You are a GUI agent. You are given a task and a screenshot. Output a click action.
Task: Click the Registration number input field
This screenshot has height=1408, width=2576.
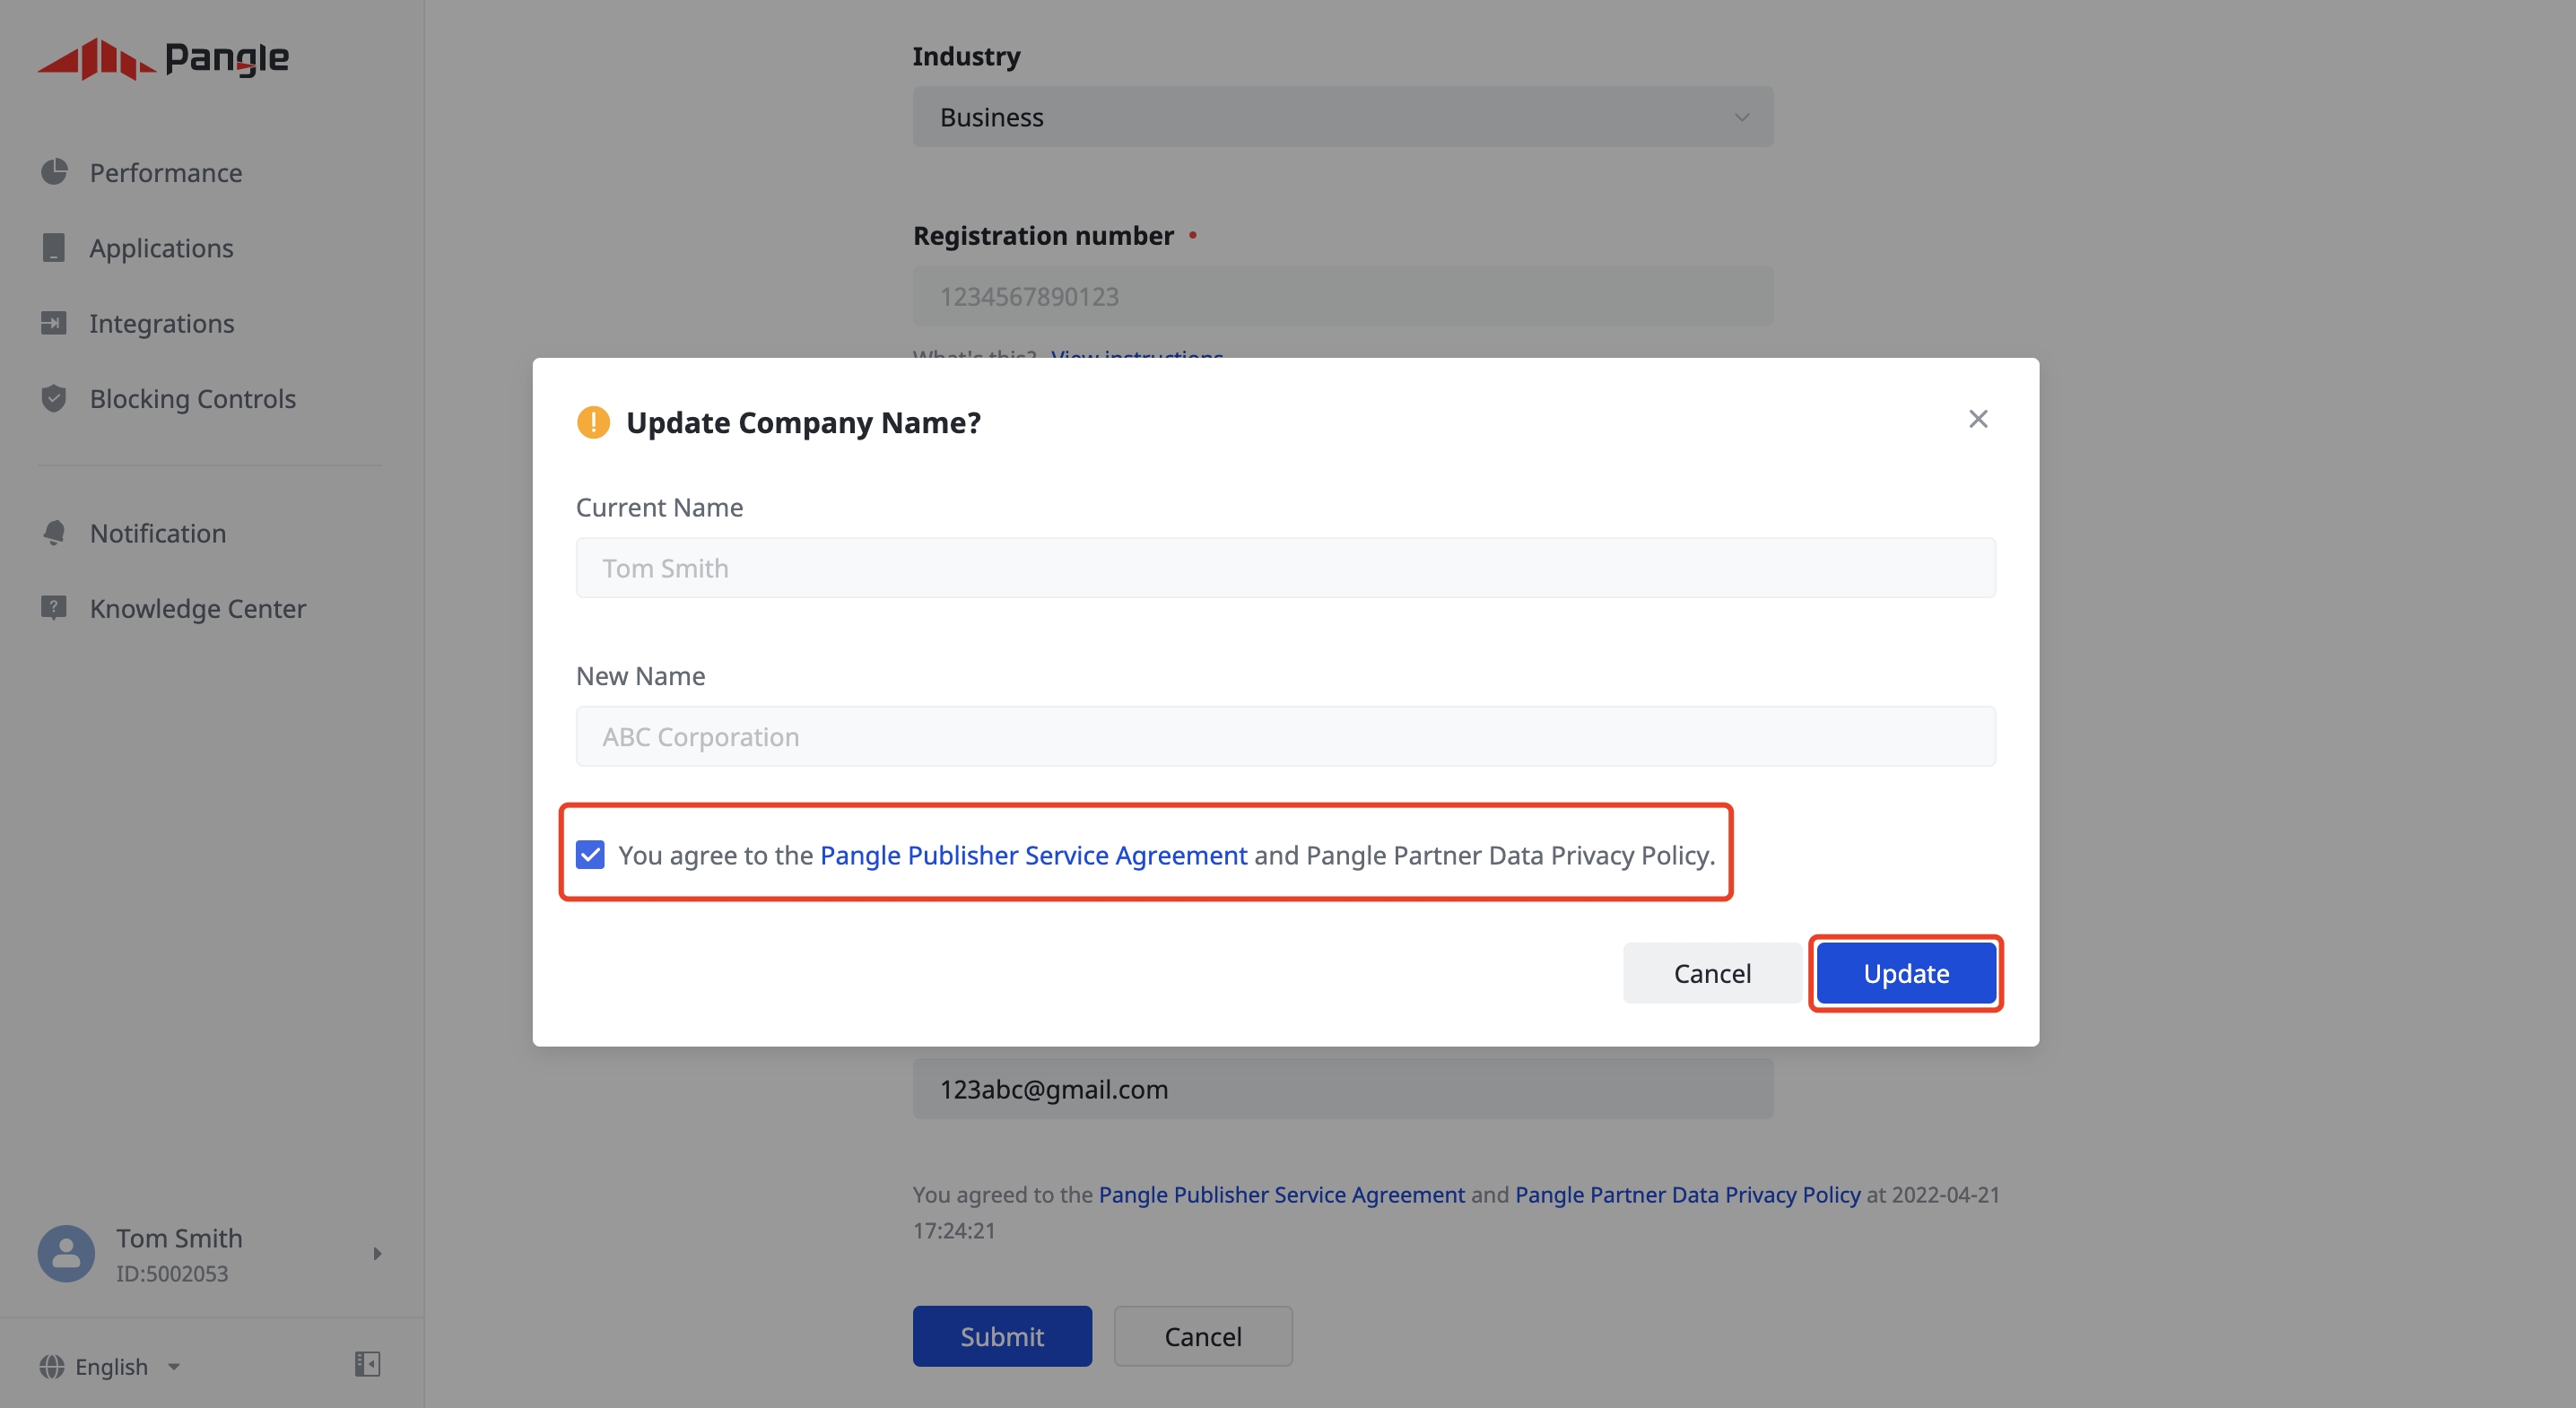coord(1342,296)
